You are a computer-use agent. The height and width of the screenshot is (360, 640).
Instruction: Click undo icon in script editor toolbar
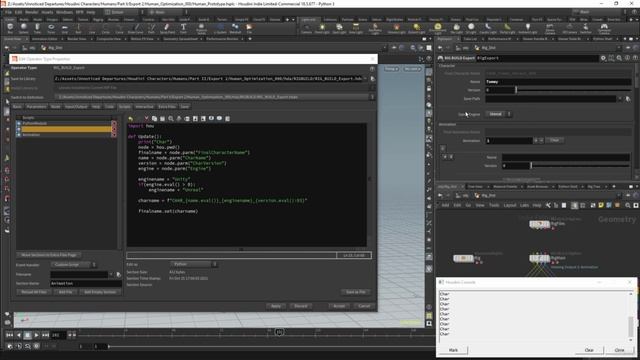pyautogui.click(x=131, y=119)
